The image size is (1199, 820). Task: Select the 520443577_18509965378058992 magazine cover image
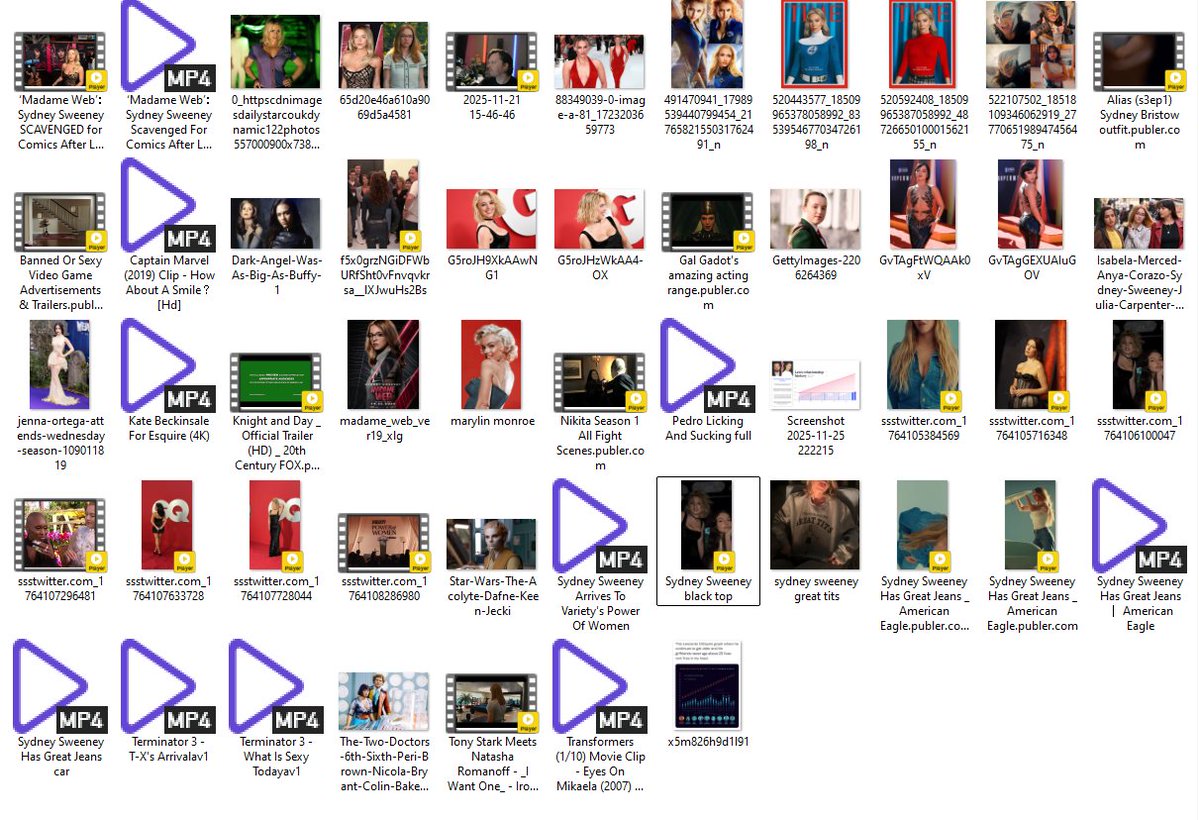[x=816, y=44]
